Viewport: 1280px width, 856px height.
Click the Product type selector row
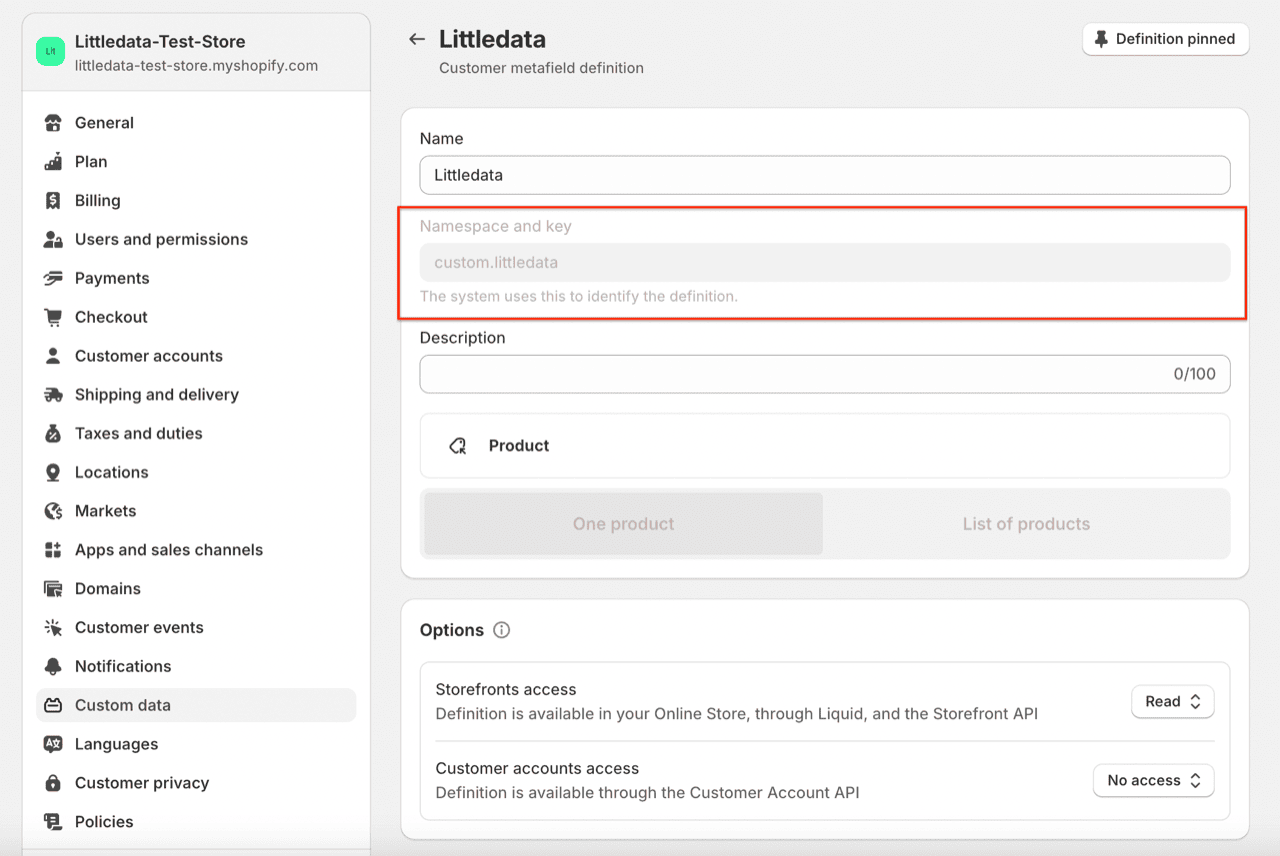(x=825, y=446)
